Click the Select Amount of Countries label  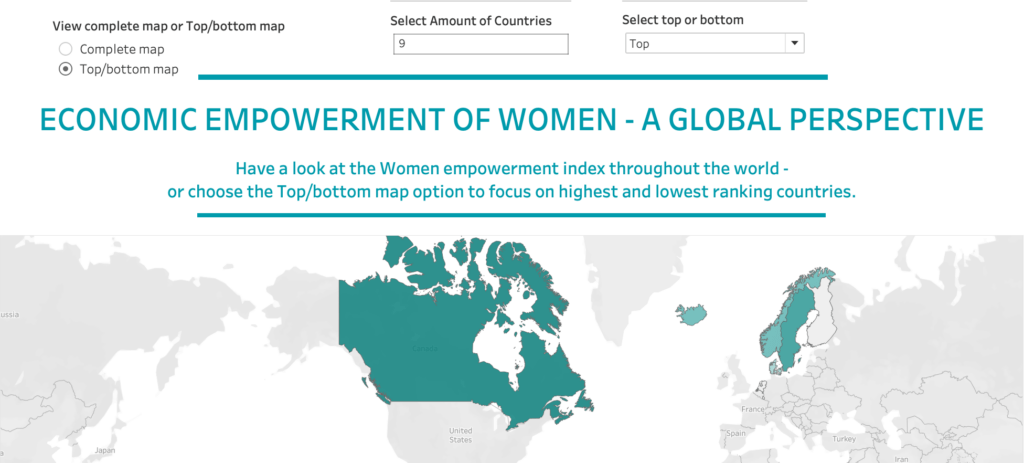(470, 20)
